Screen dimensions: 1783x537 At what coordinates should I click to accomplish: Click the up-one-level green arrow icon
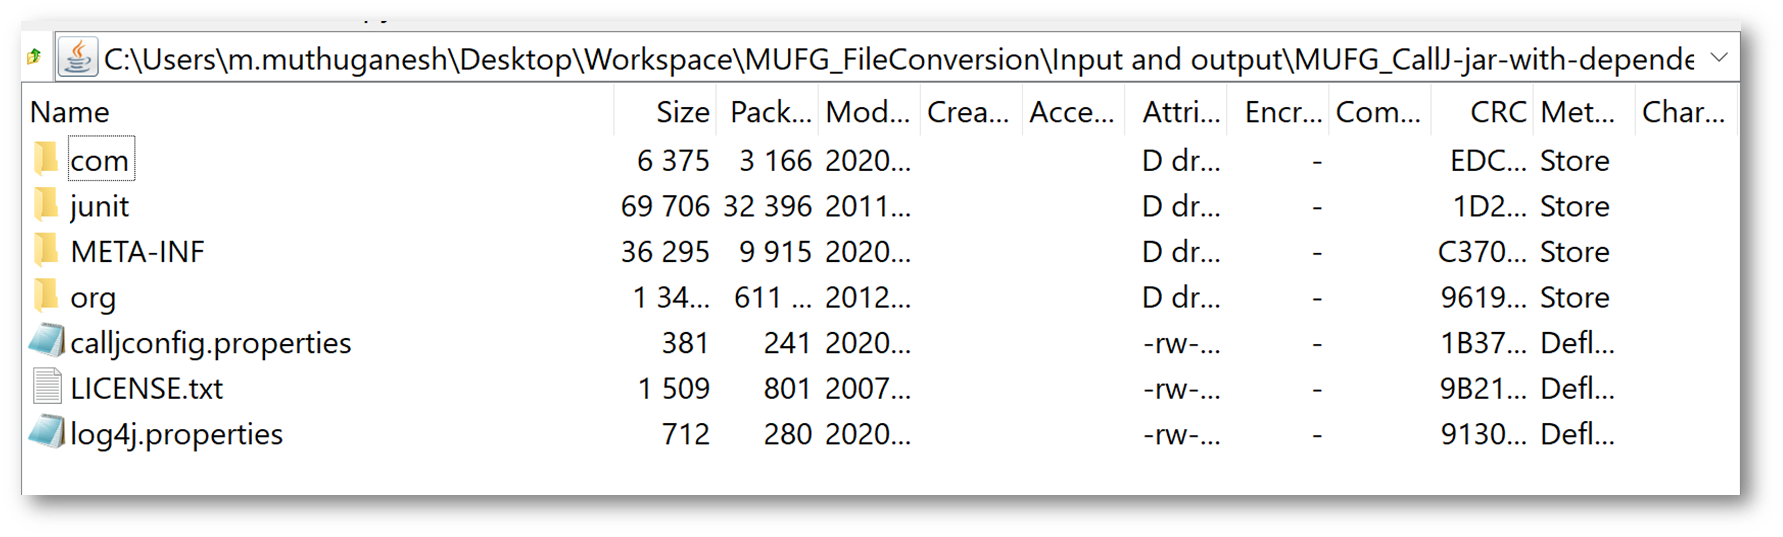[x=34, y=57]
